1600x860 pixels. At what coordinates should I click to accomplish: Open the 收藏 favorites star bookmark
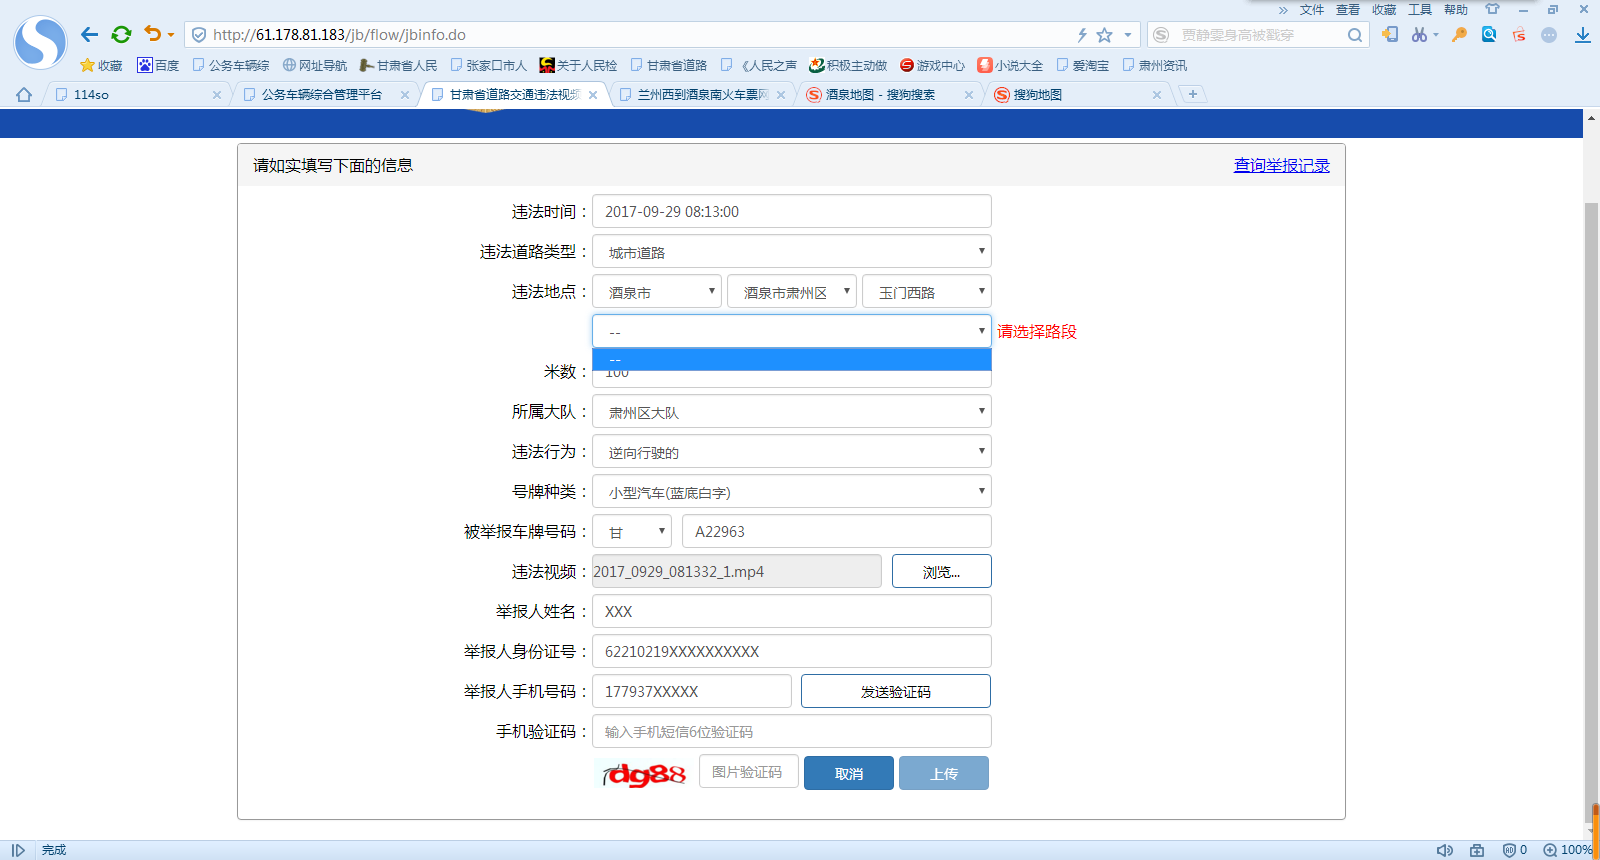tap(101, 65)
